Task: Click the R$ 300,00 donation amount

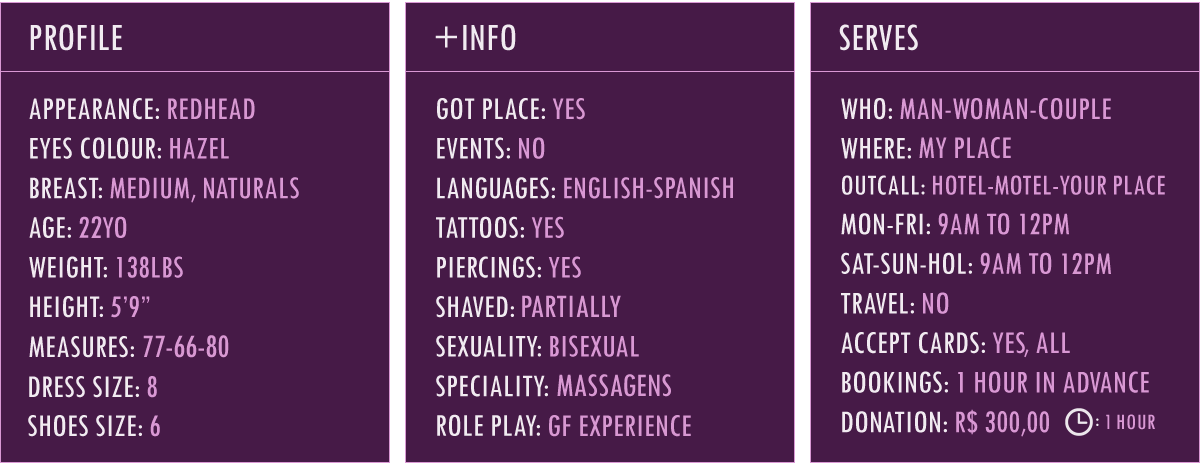Action: click(1002, 423)
